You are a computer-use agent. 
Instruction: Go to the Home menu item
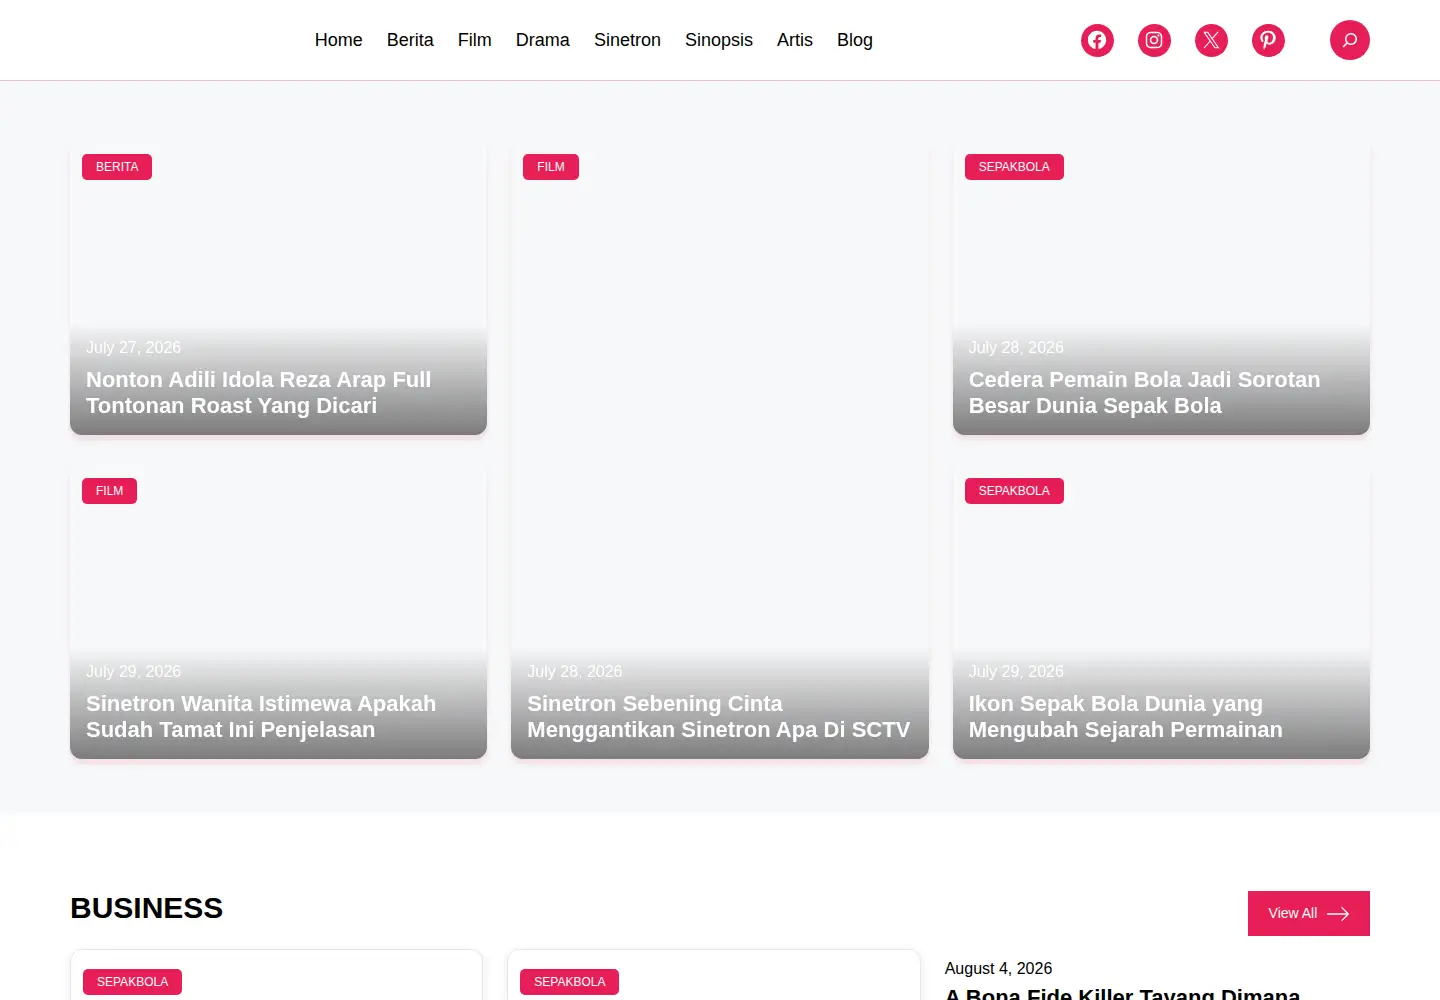coord(338,40)
